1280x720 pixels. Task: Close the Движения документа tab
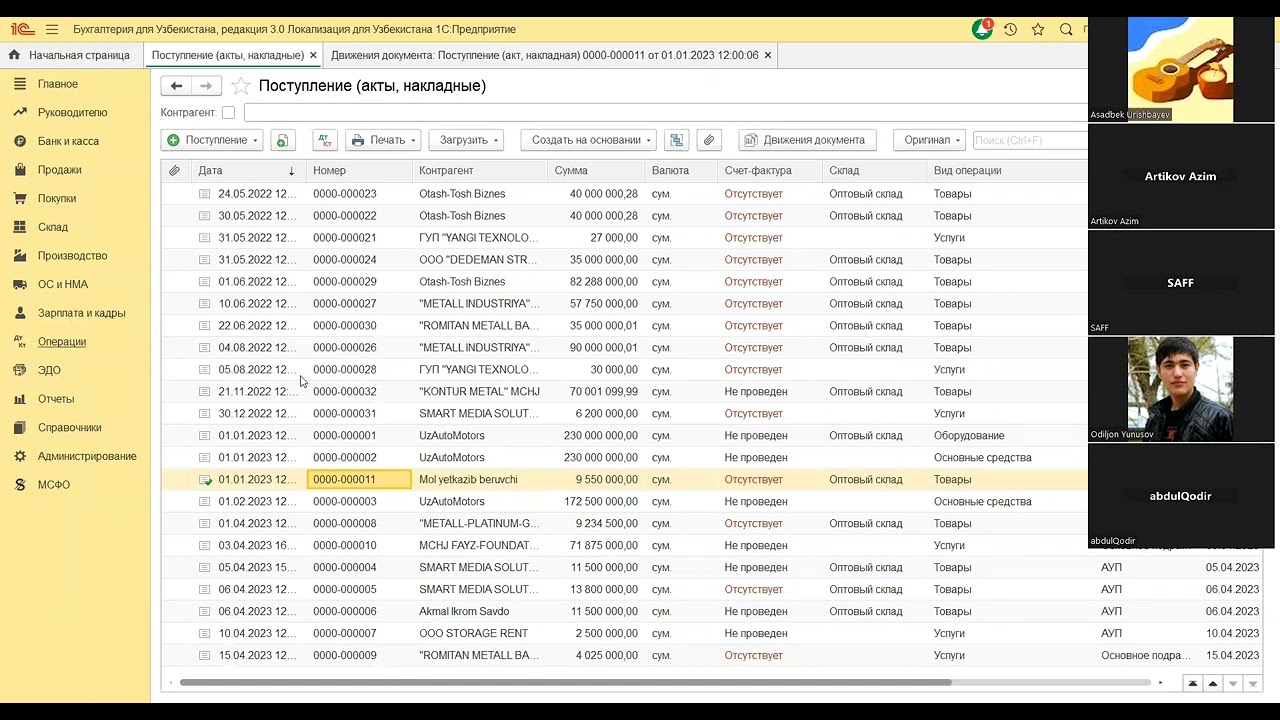click(x=768, y=55)
